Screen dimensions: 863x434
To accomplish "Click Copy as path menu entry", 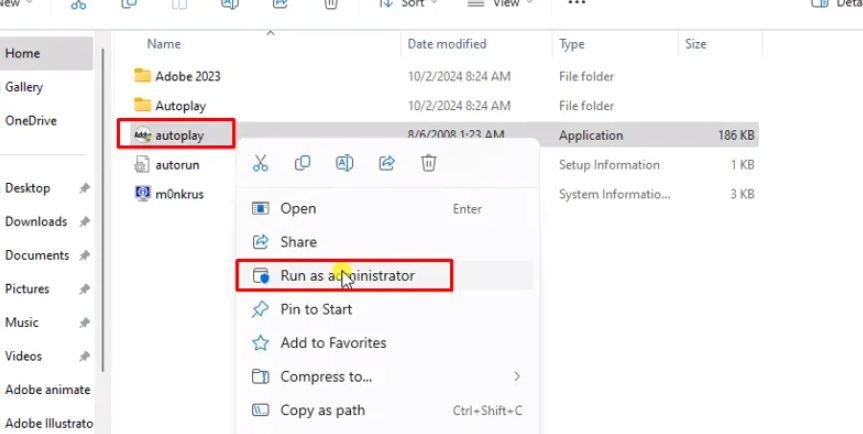I will click(322, 410).
